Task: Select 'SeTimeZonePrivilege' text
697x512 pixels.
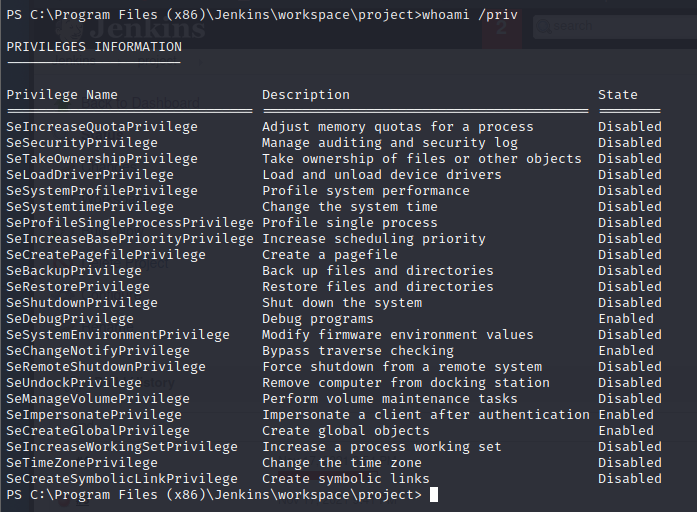Action: (x=82, y=463)
